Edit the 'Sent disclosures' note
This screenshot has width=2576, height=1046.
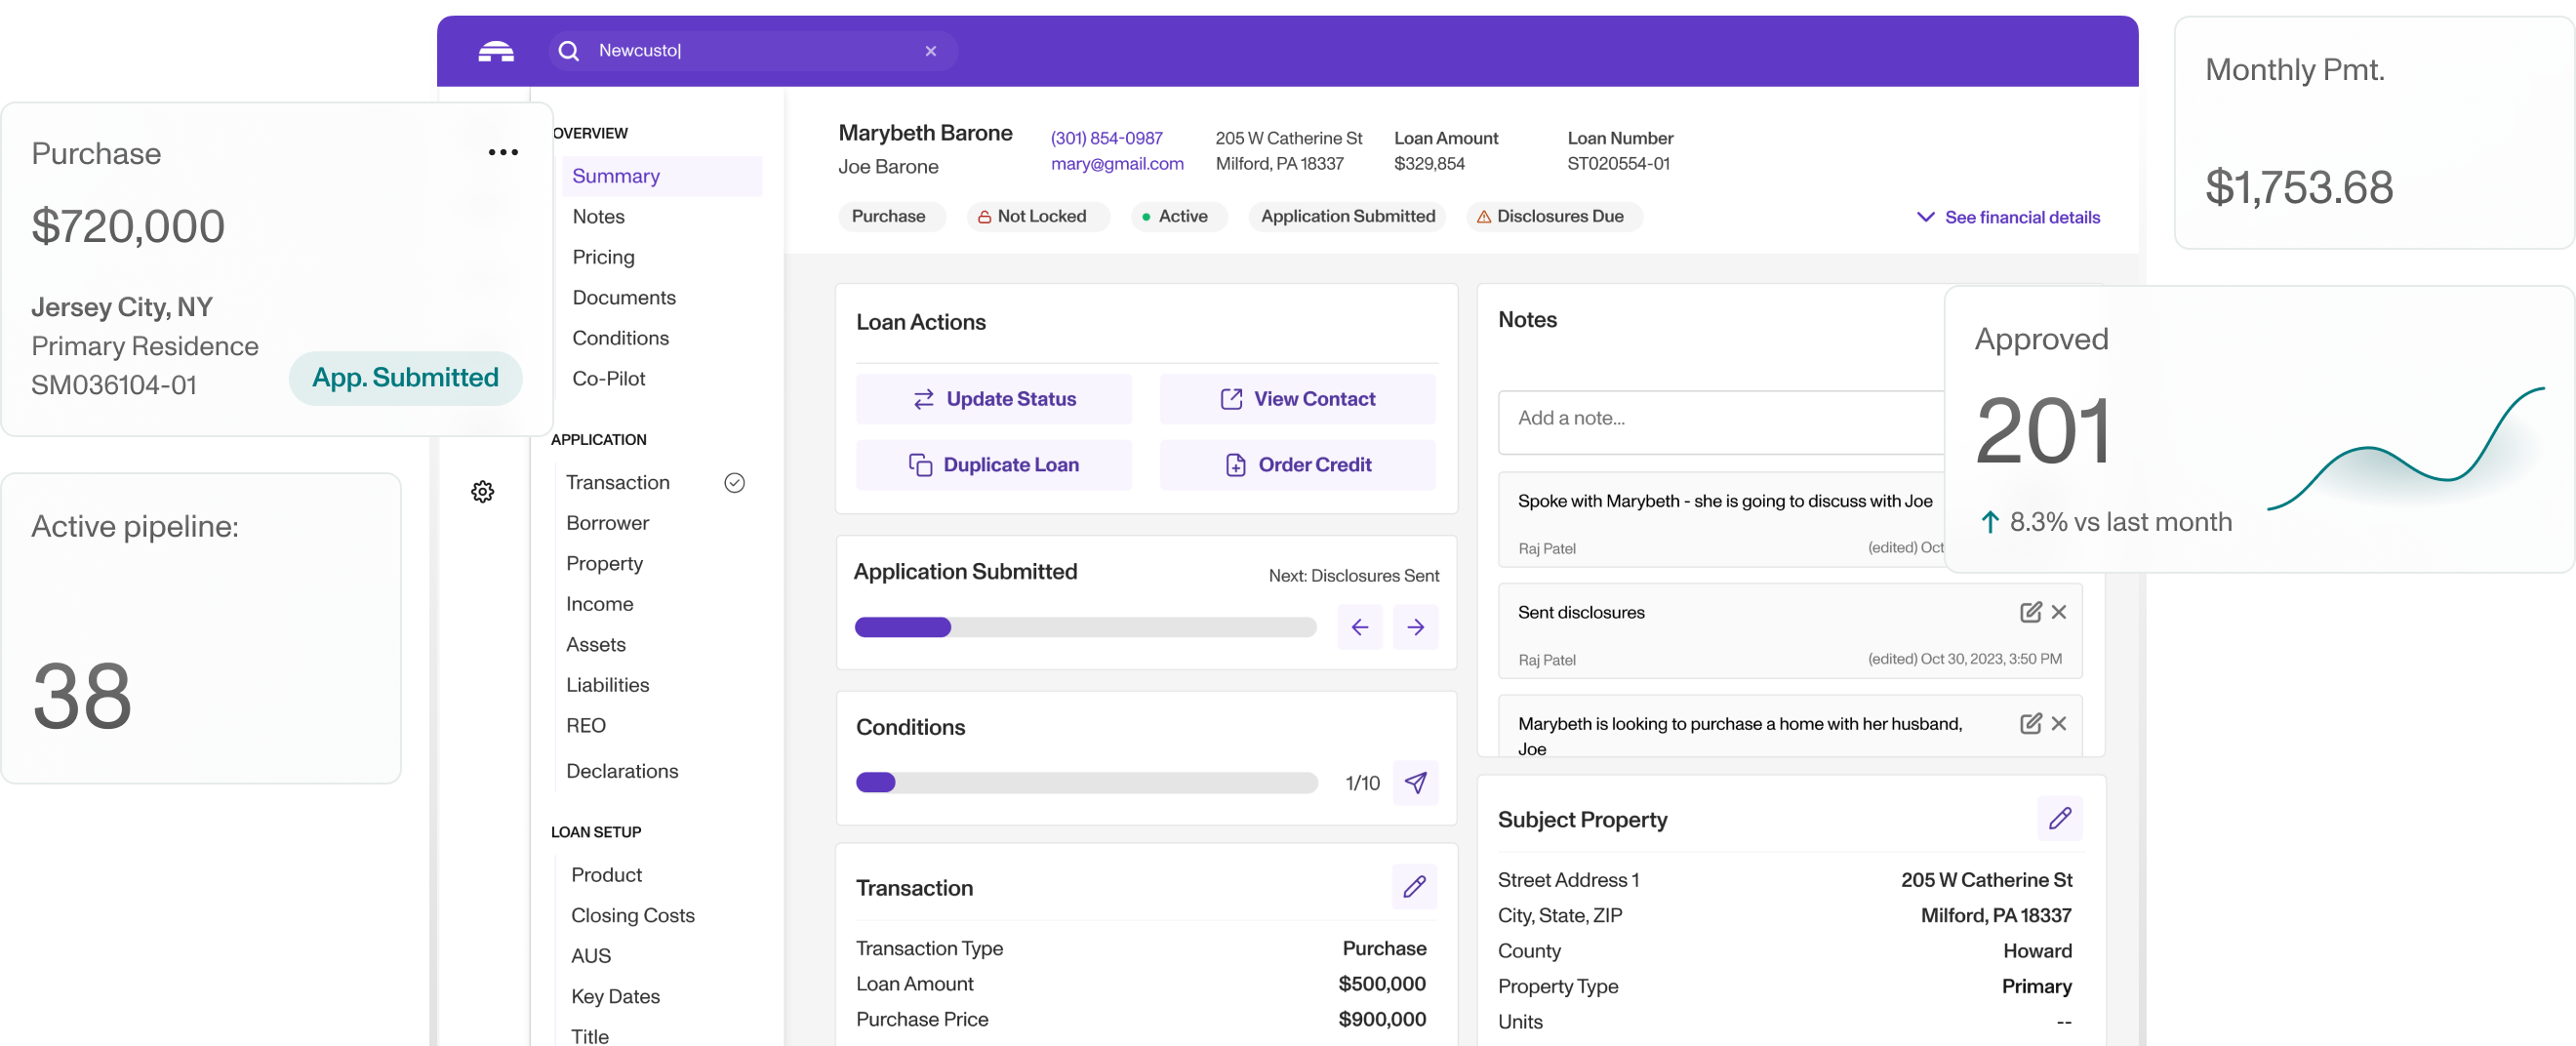tap(2029, 612)
